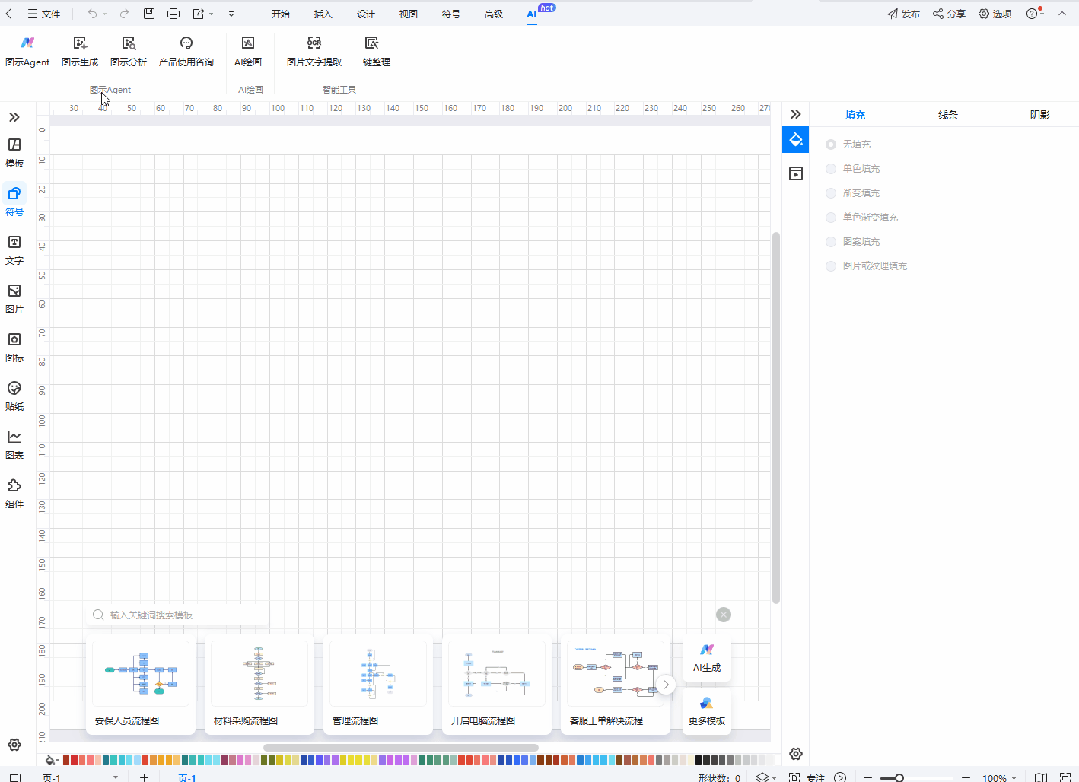The image size is (1079, 782).
Task: Open OCR image text extraction
Action: click(x=314, y=52)
